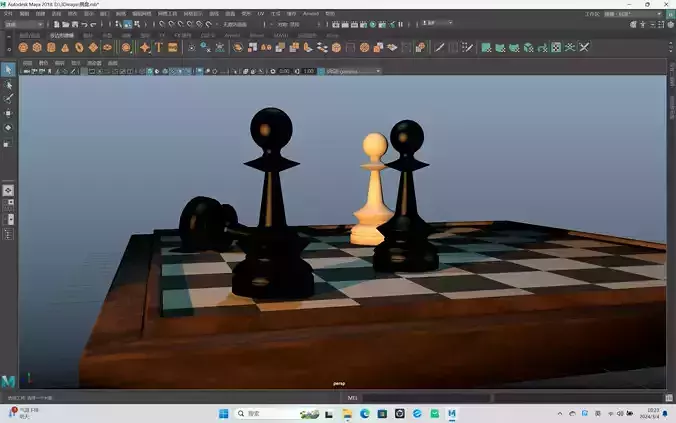Create a polygon disc from the shelf

pos(107,47)
